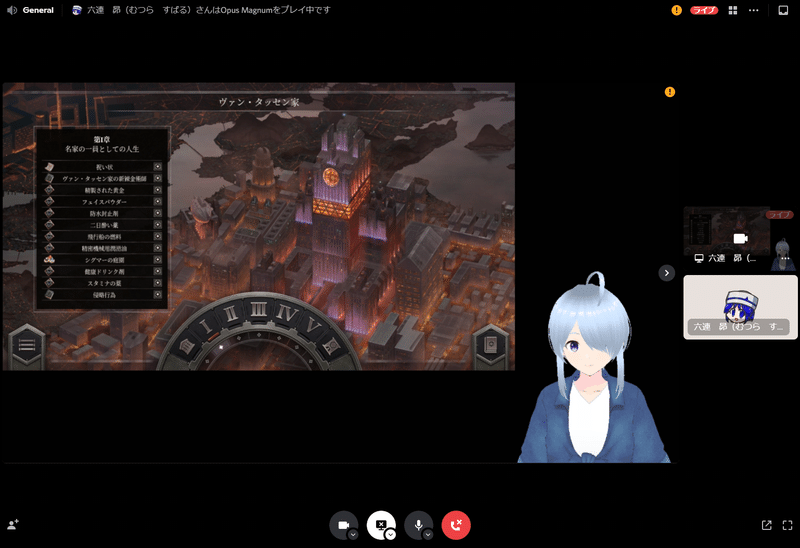
Task: Open the シグマーの庭園 entry
Action: coord(104,260)
